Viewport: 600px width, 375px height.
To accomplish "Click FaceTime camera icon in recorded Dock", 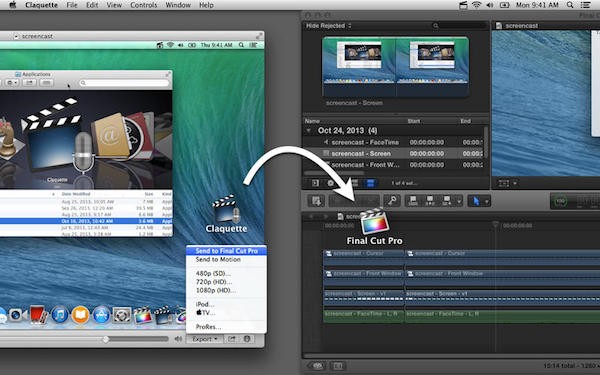I will tap(18, 315).
